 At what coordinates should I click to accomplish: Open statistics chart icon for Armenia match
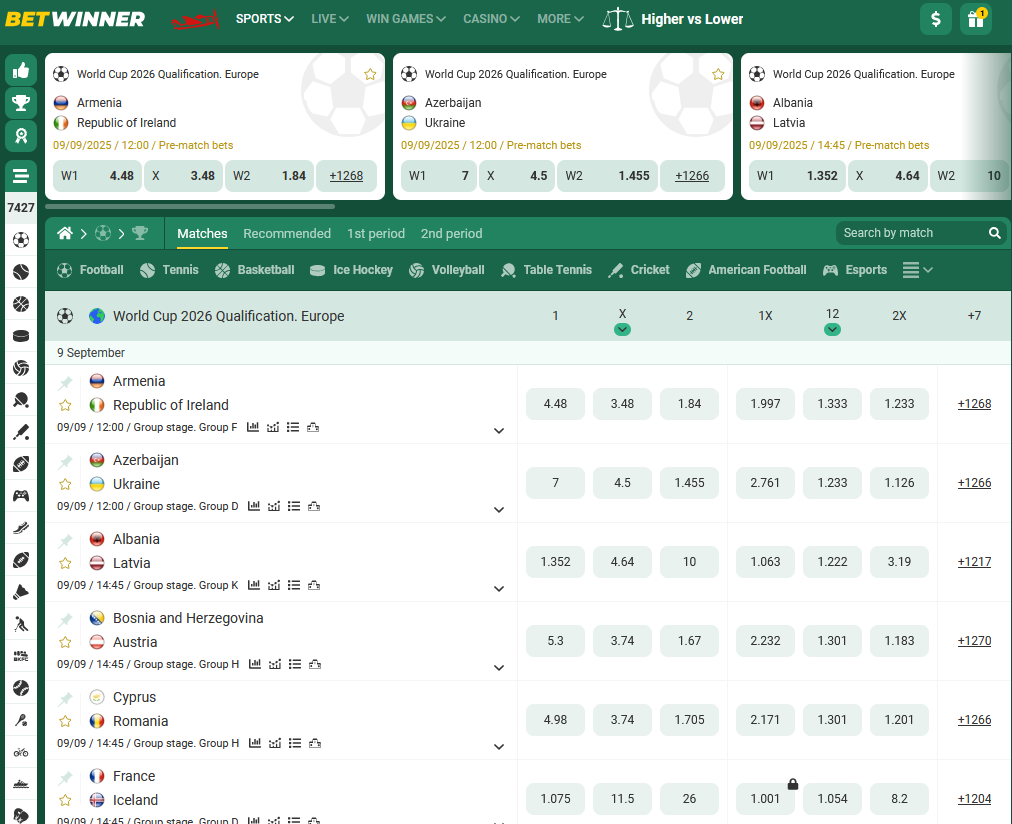coord(253,427)
